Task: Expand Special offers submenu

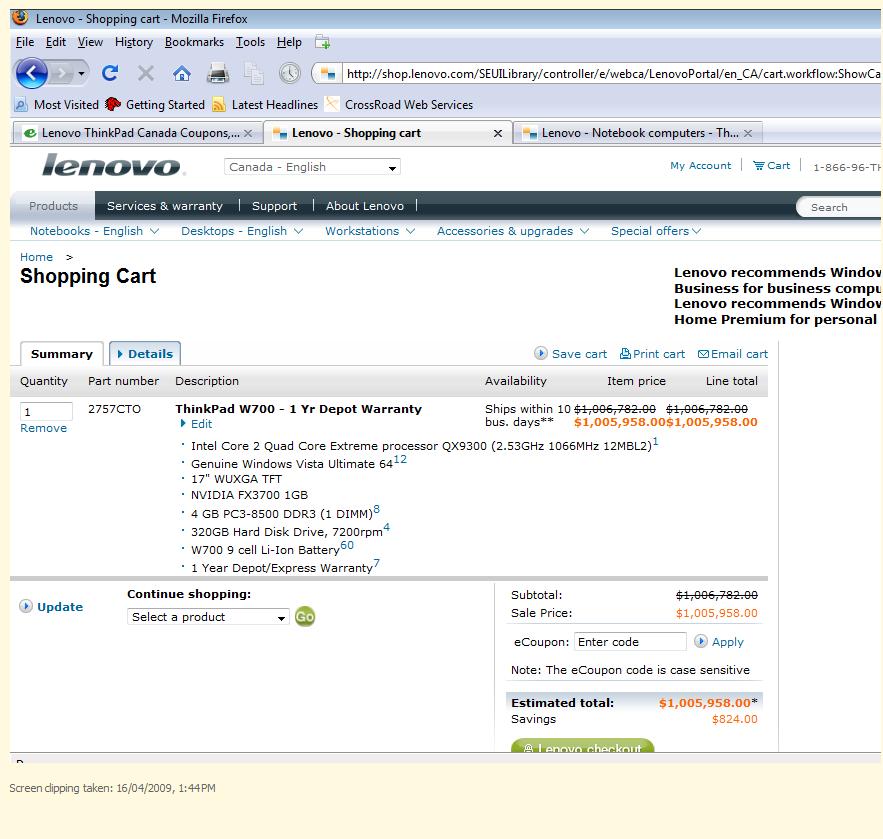Action: coord(655,231)
